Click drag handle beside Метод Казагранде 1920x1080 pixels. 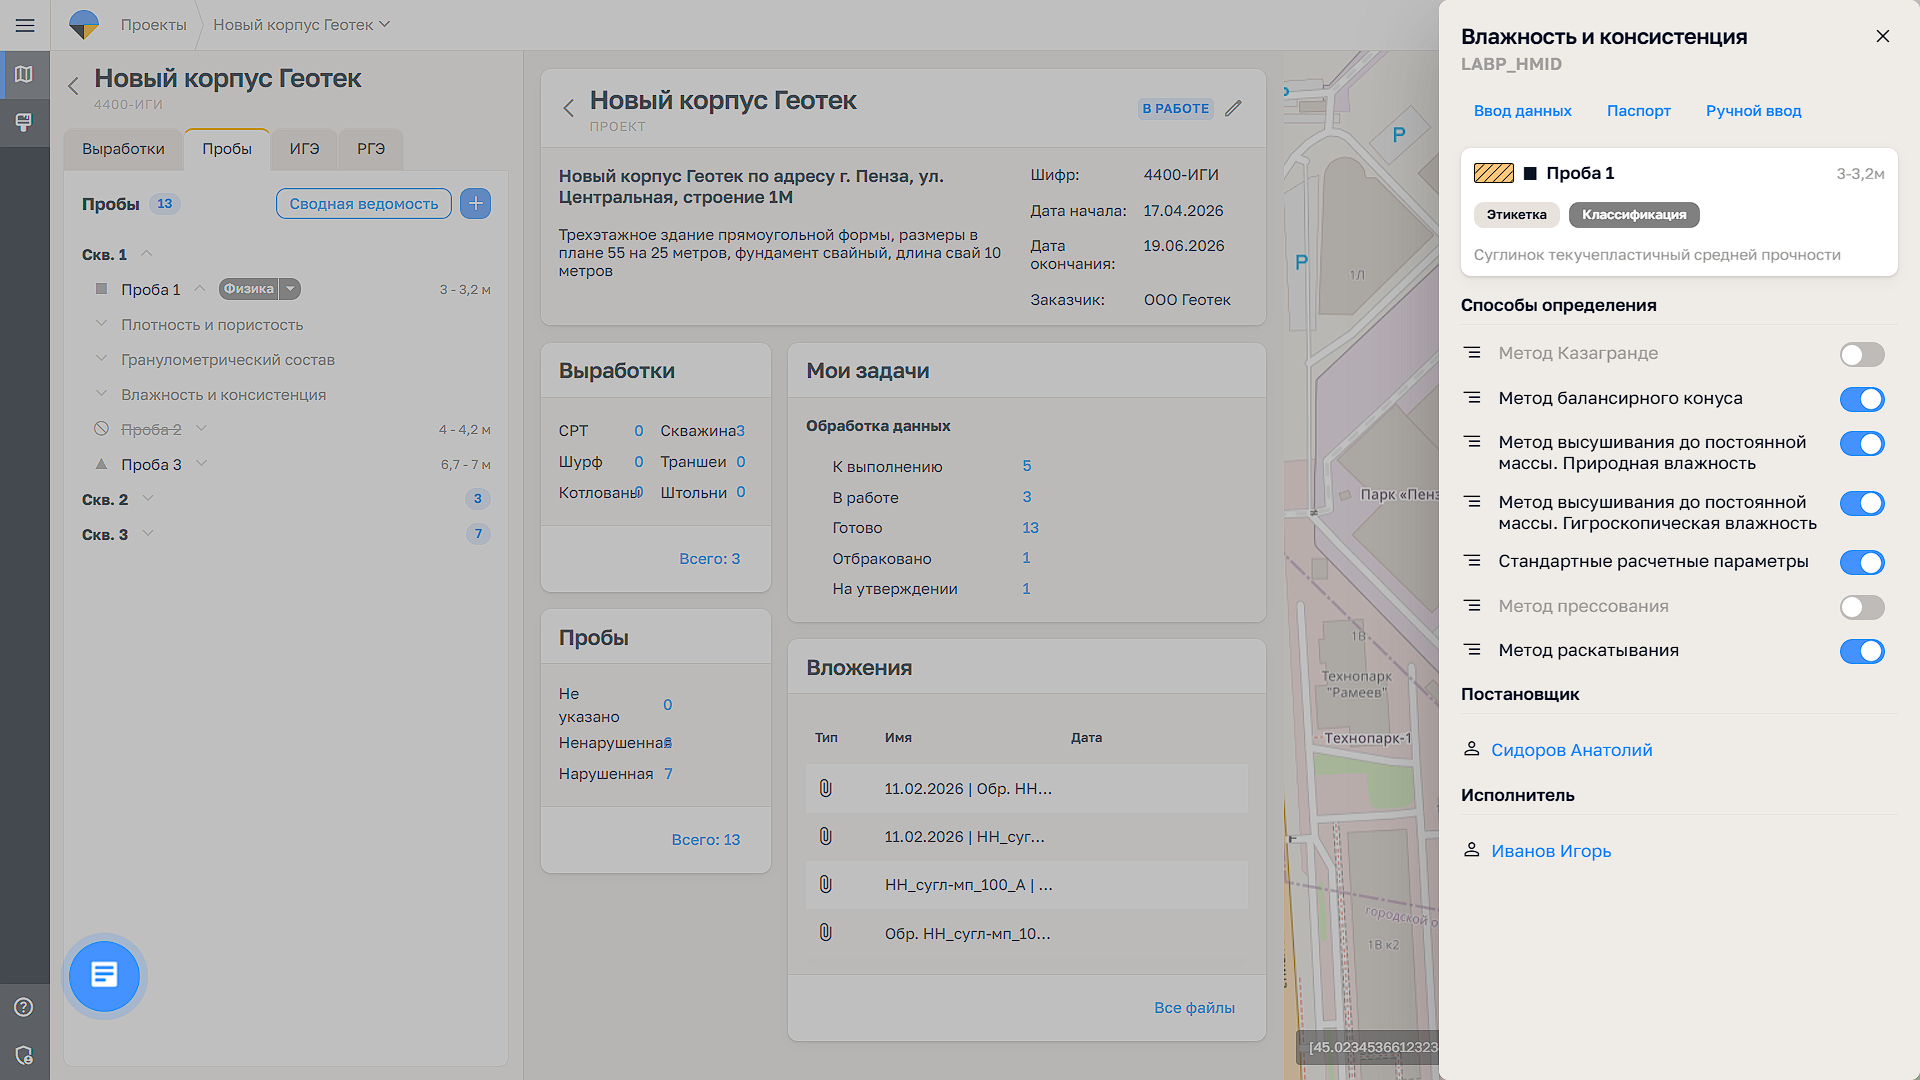coord(1472,353)
